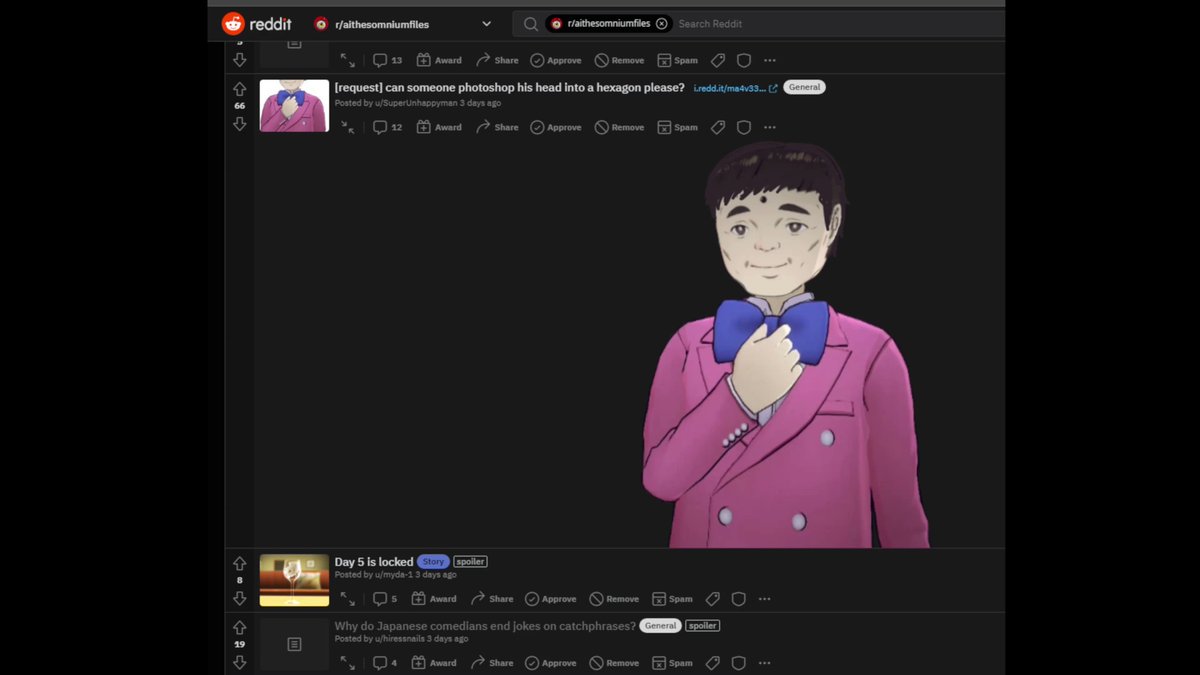Expand the "Day 5 is locked" post preview

pos(347,599)
